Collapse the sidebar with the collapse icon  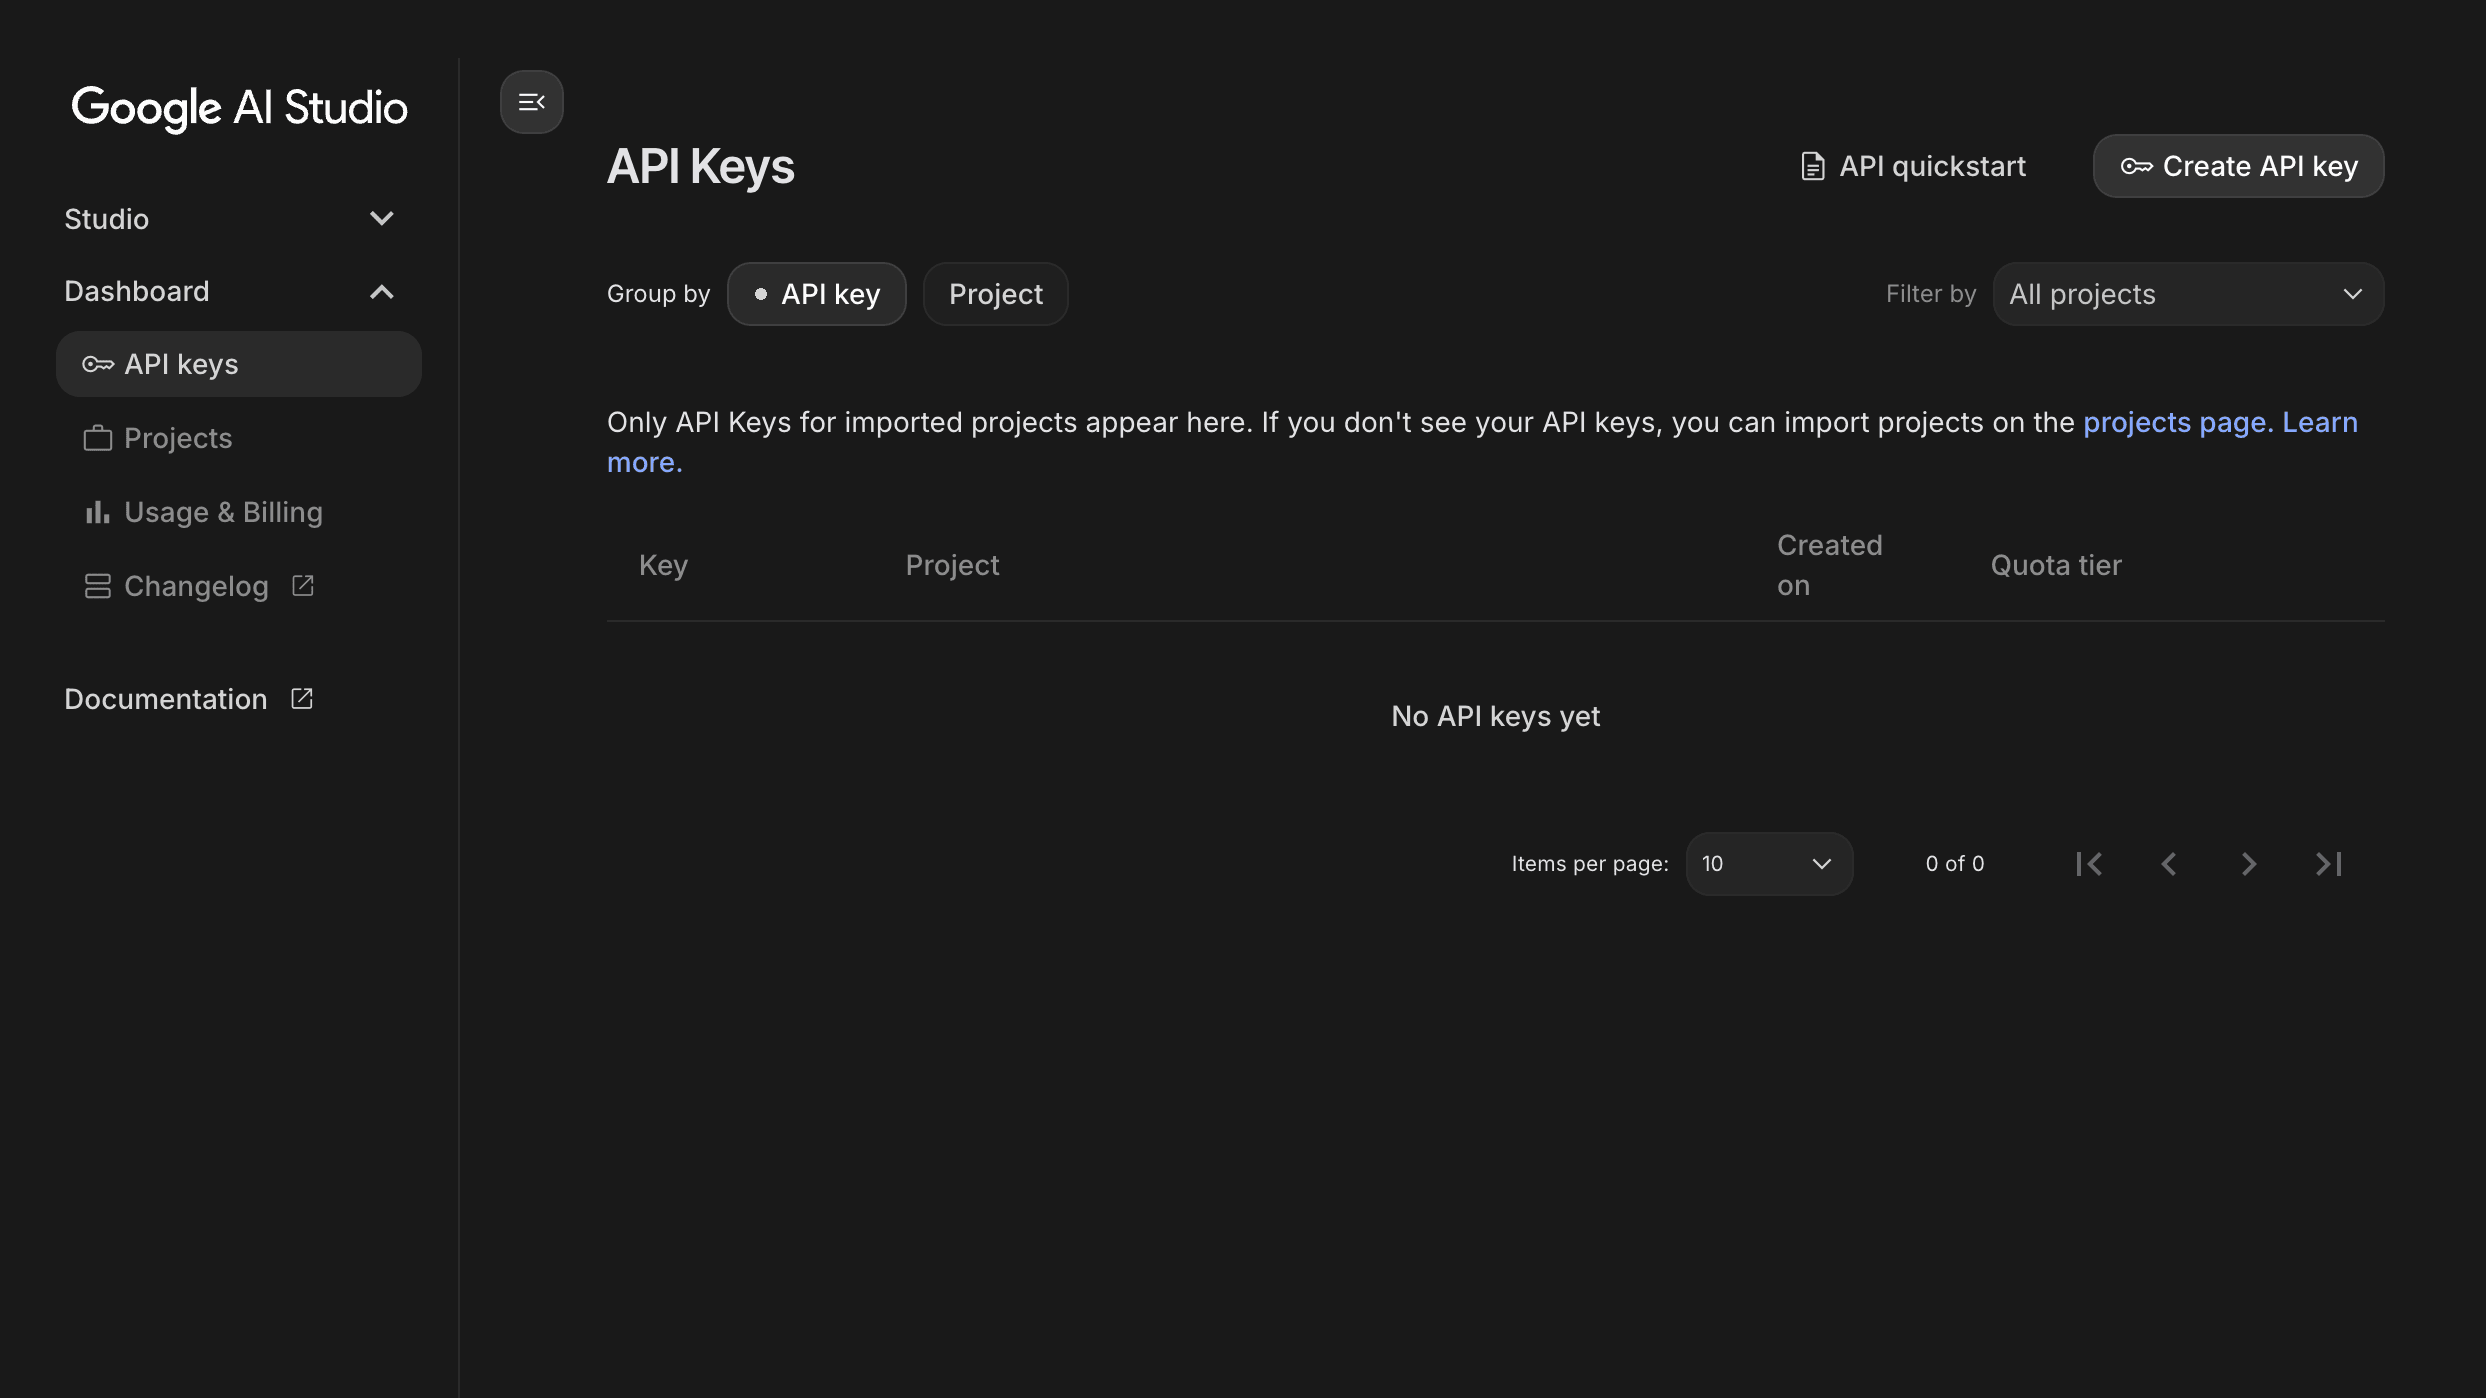pyautogui.click(x=531, y=101)
